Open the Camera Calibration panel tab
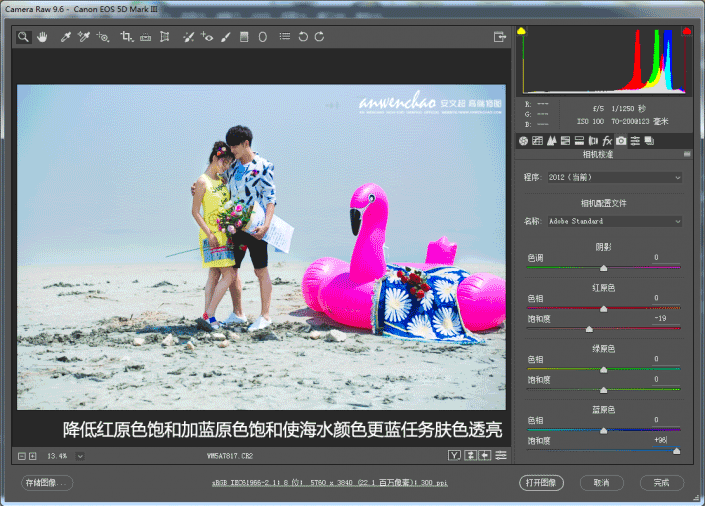This screenshot has height=506, width=705. pyautogui.click(x=621, y=141)
